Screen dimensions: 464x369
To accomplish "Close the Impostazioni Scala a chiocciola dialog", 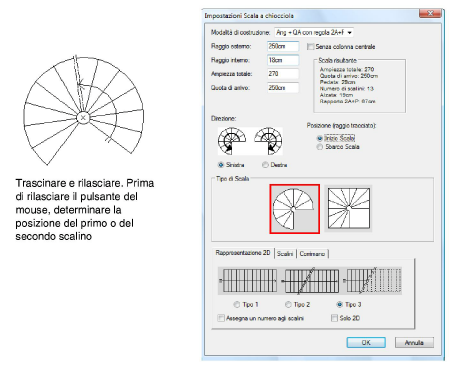I will 430,13.
